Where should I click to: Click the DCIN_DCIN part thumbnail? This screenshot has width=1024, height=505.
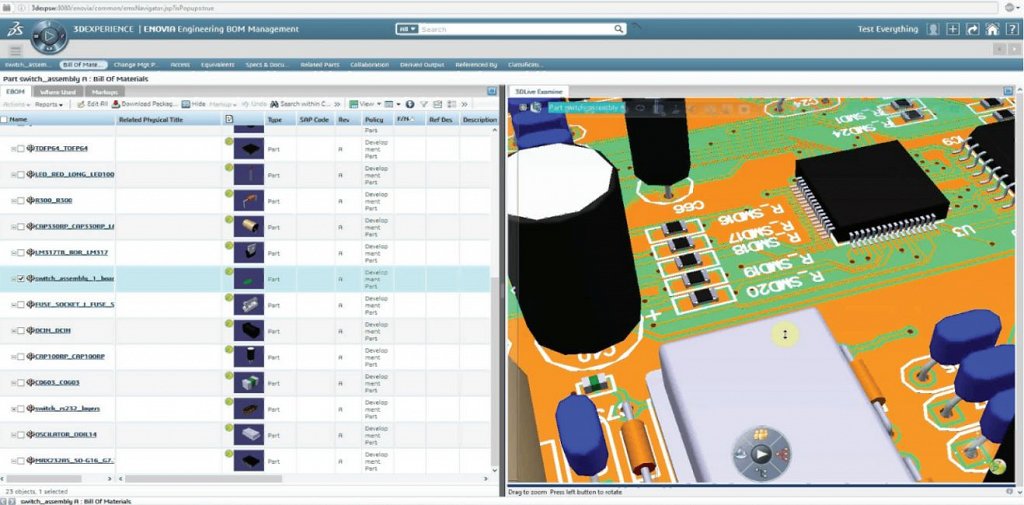[x=249, y=329]
